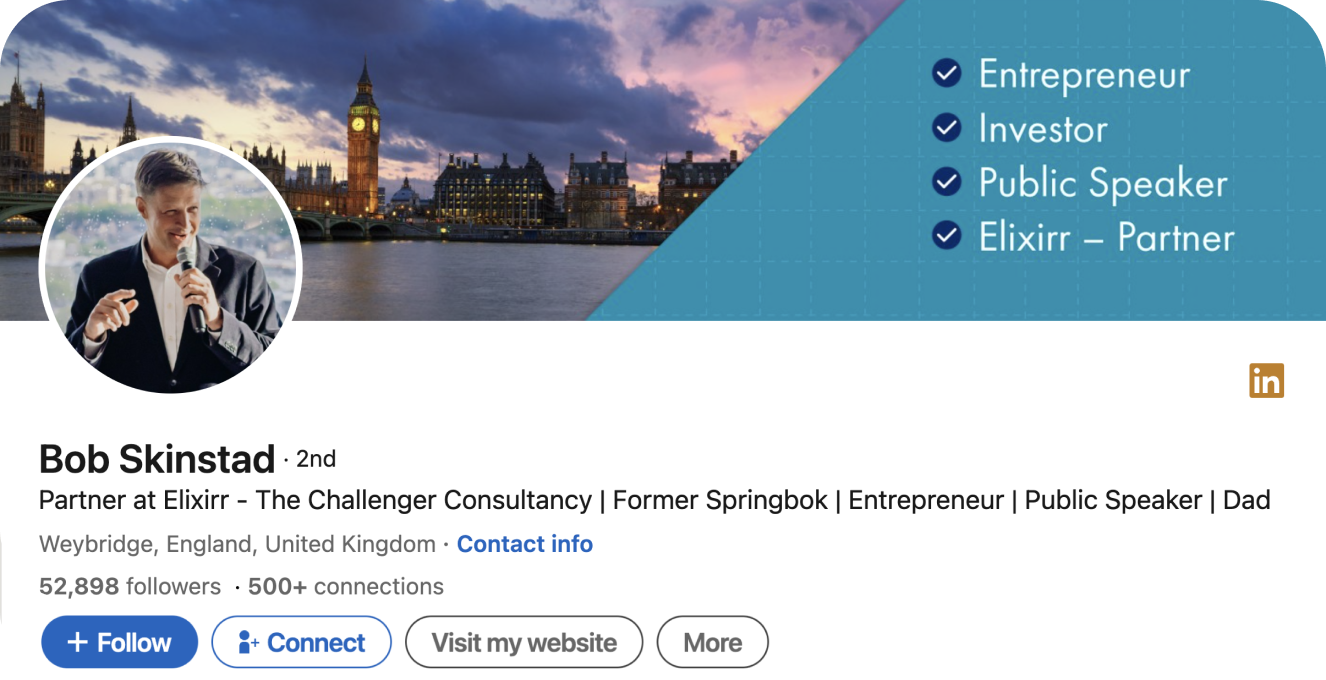Click the Investor text in banner
The height and width of the screenshot is (680, 1326).
point(1043,129)
